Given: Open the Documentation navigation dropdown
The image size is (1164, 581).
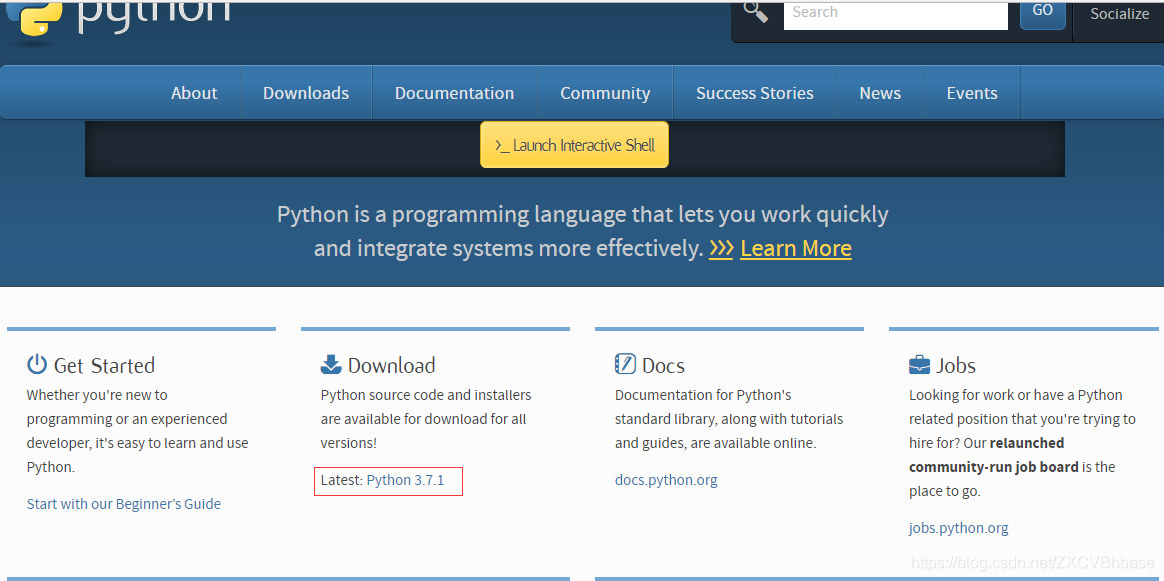Looking at the screenshot, I should point(454,92).
